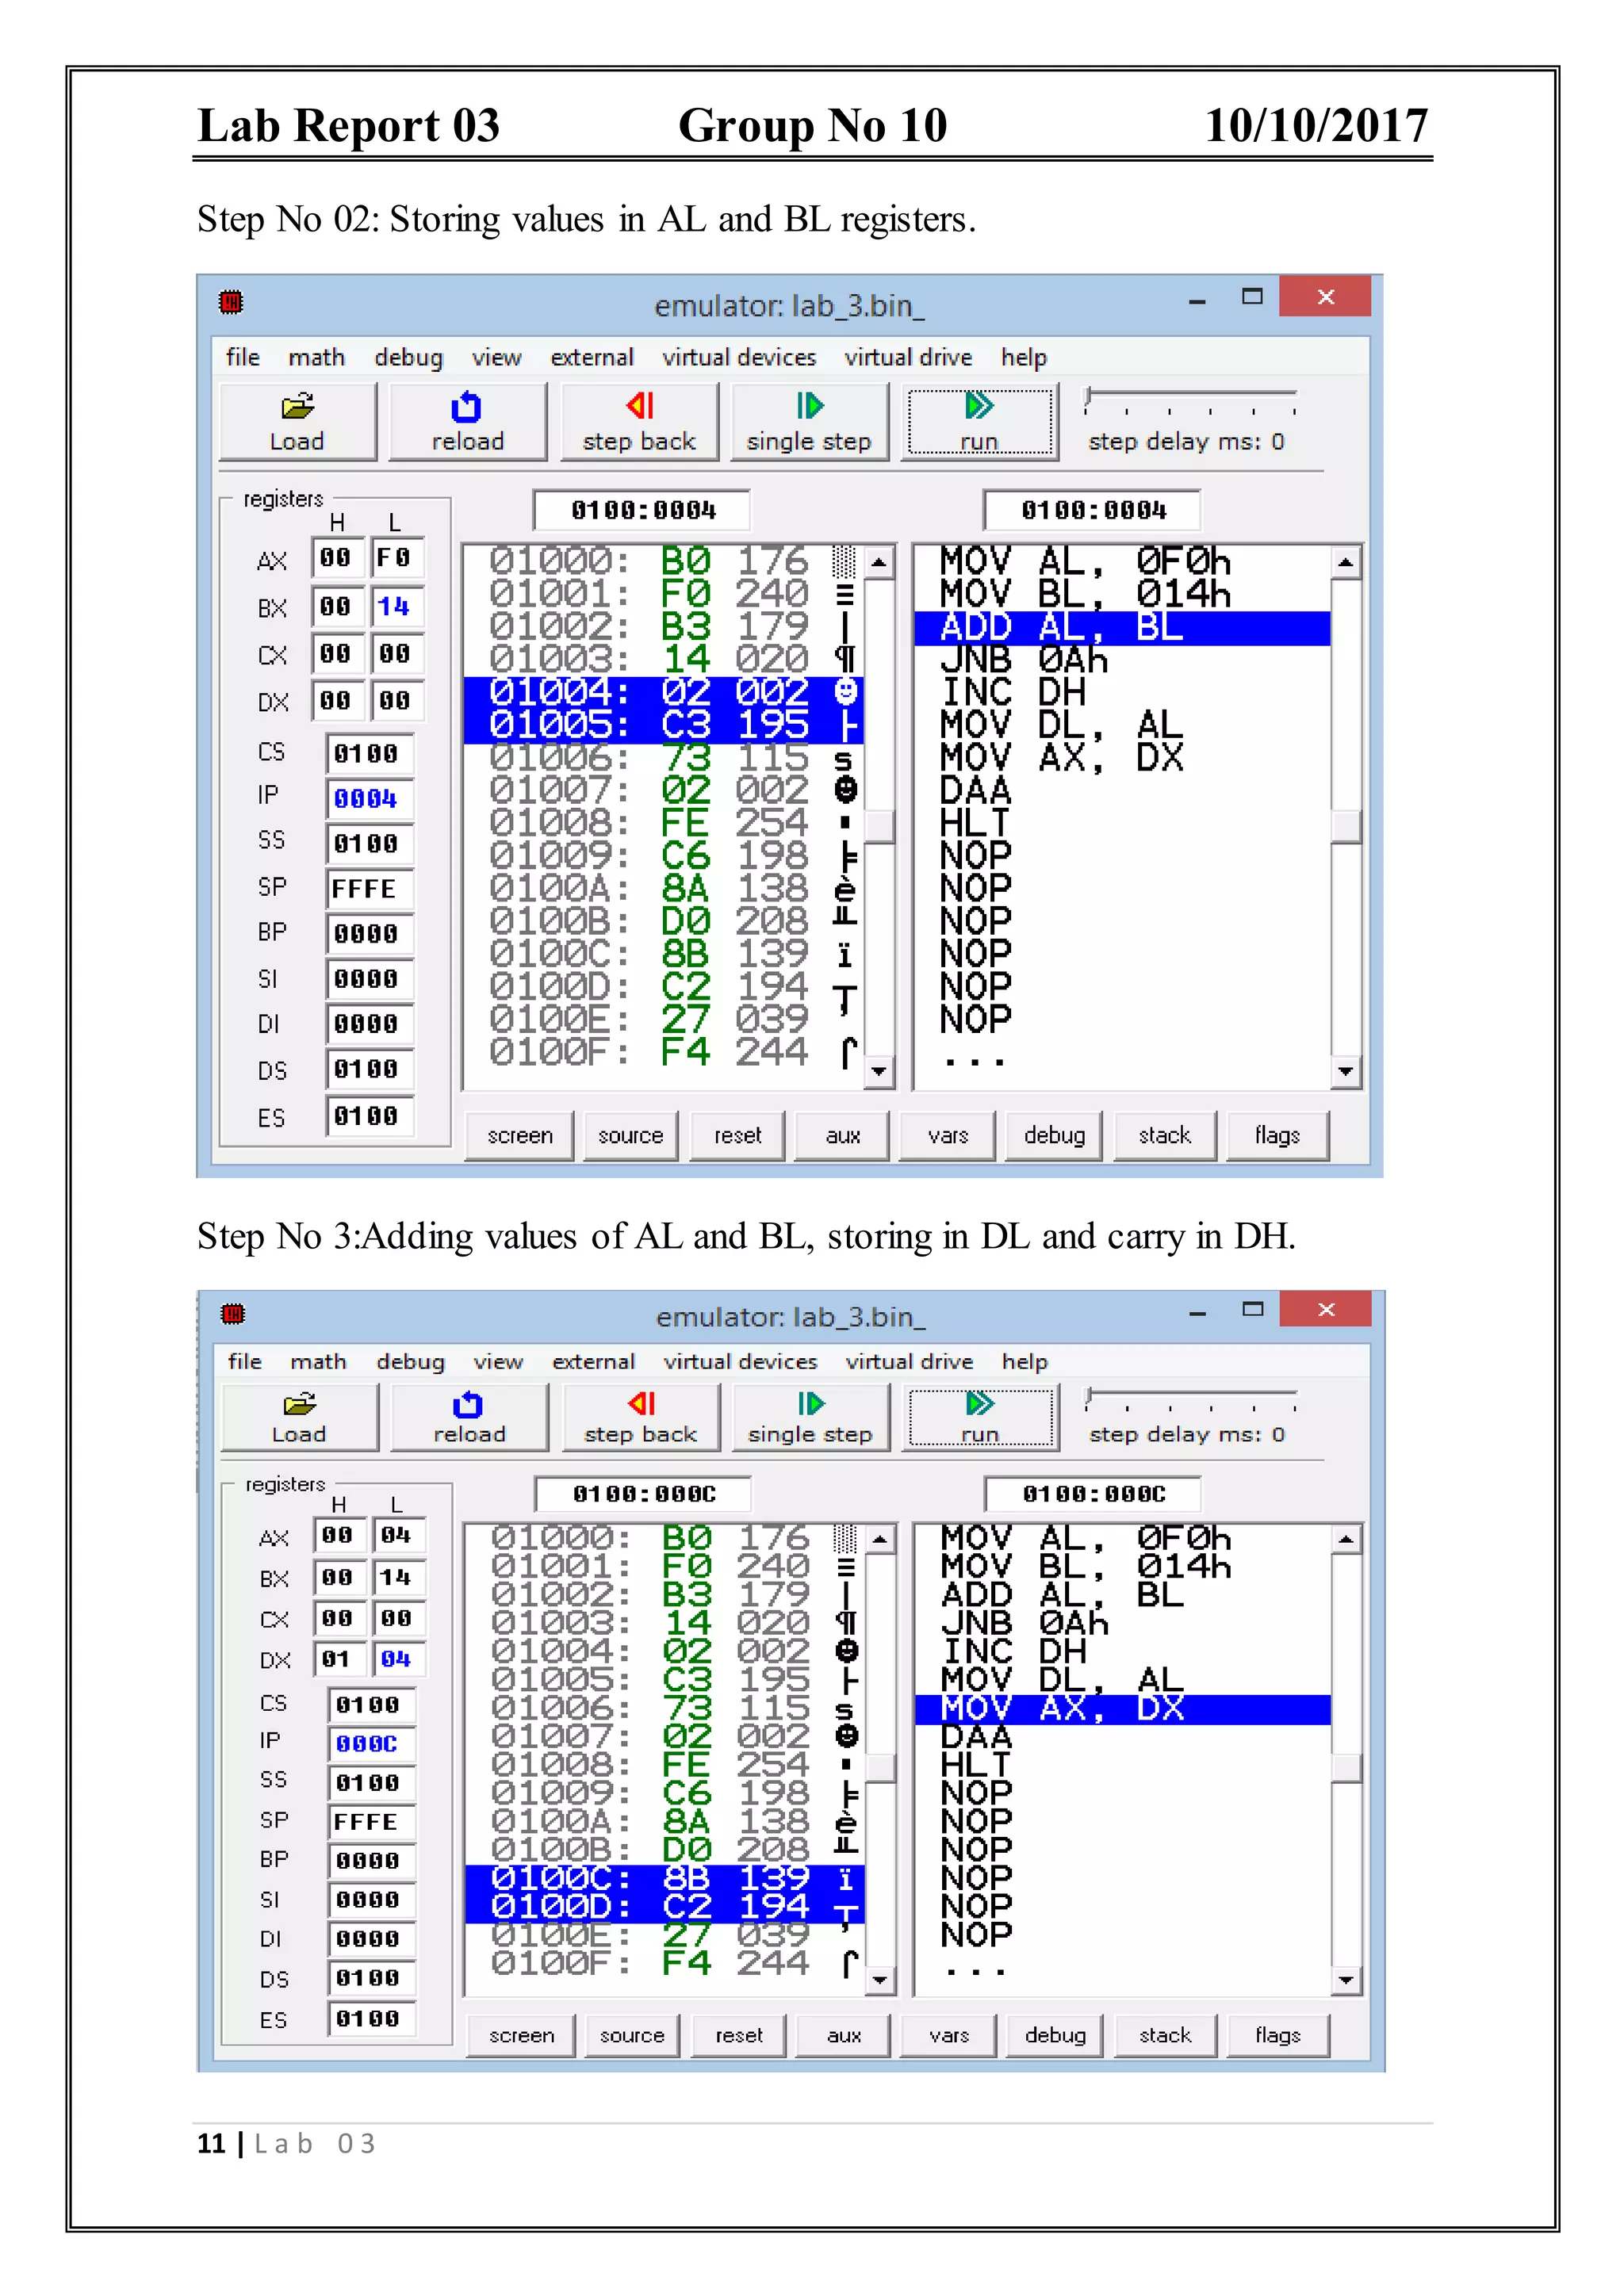This screenshot has height=2296, width=1624.
Task: Click DX low register 04 in lower window
Action: coord(400,1659)
